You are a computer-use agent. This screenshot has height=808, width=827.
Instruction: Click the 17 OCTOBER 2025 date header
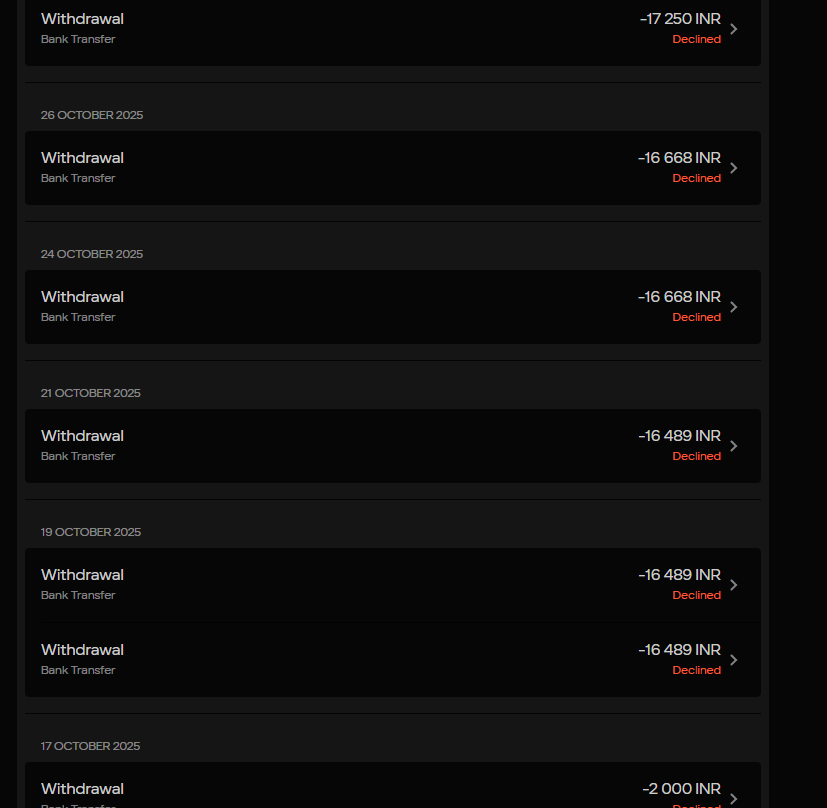[x=91, y=746]
